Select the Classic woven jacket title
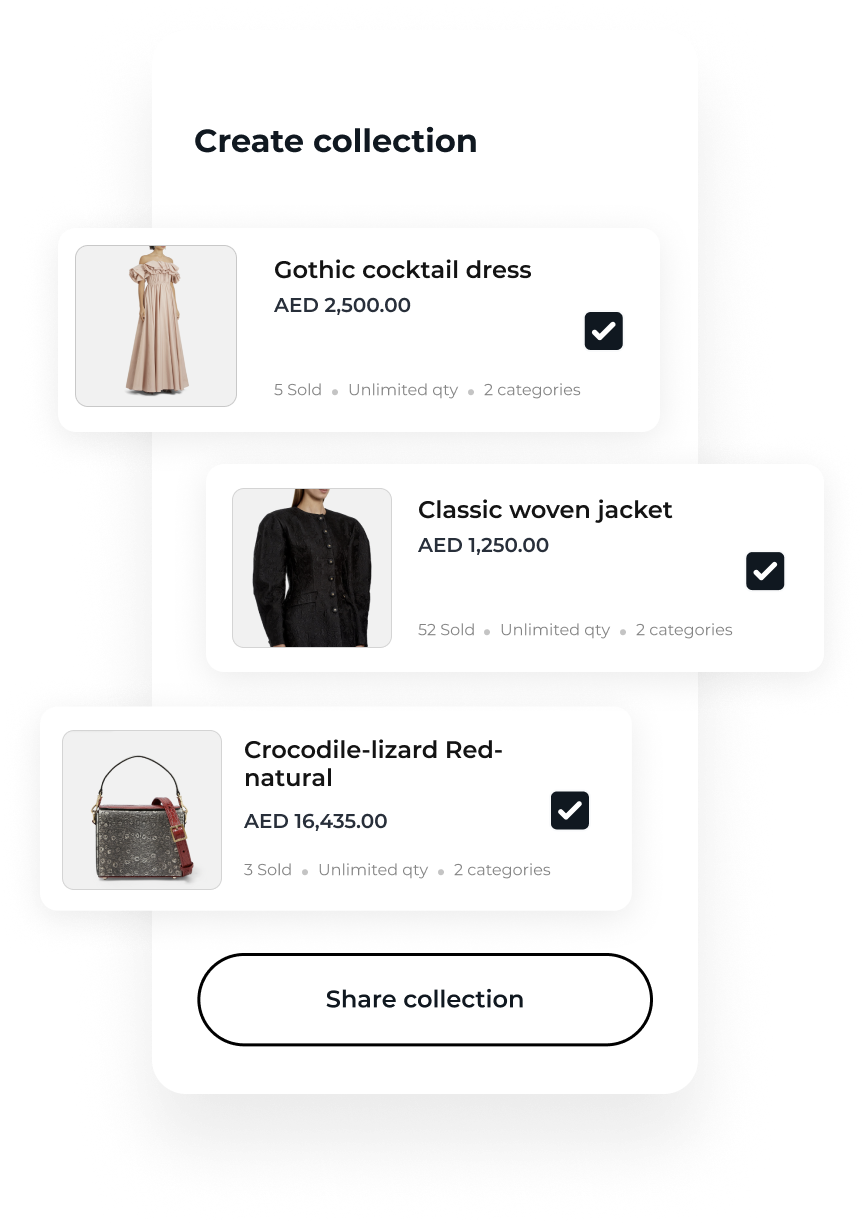 click(x=545, y=510)
